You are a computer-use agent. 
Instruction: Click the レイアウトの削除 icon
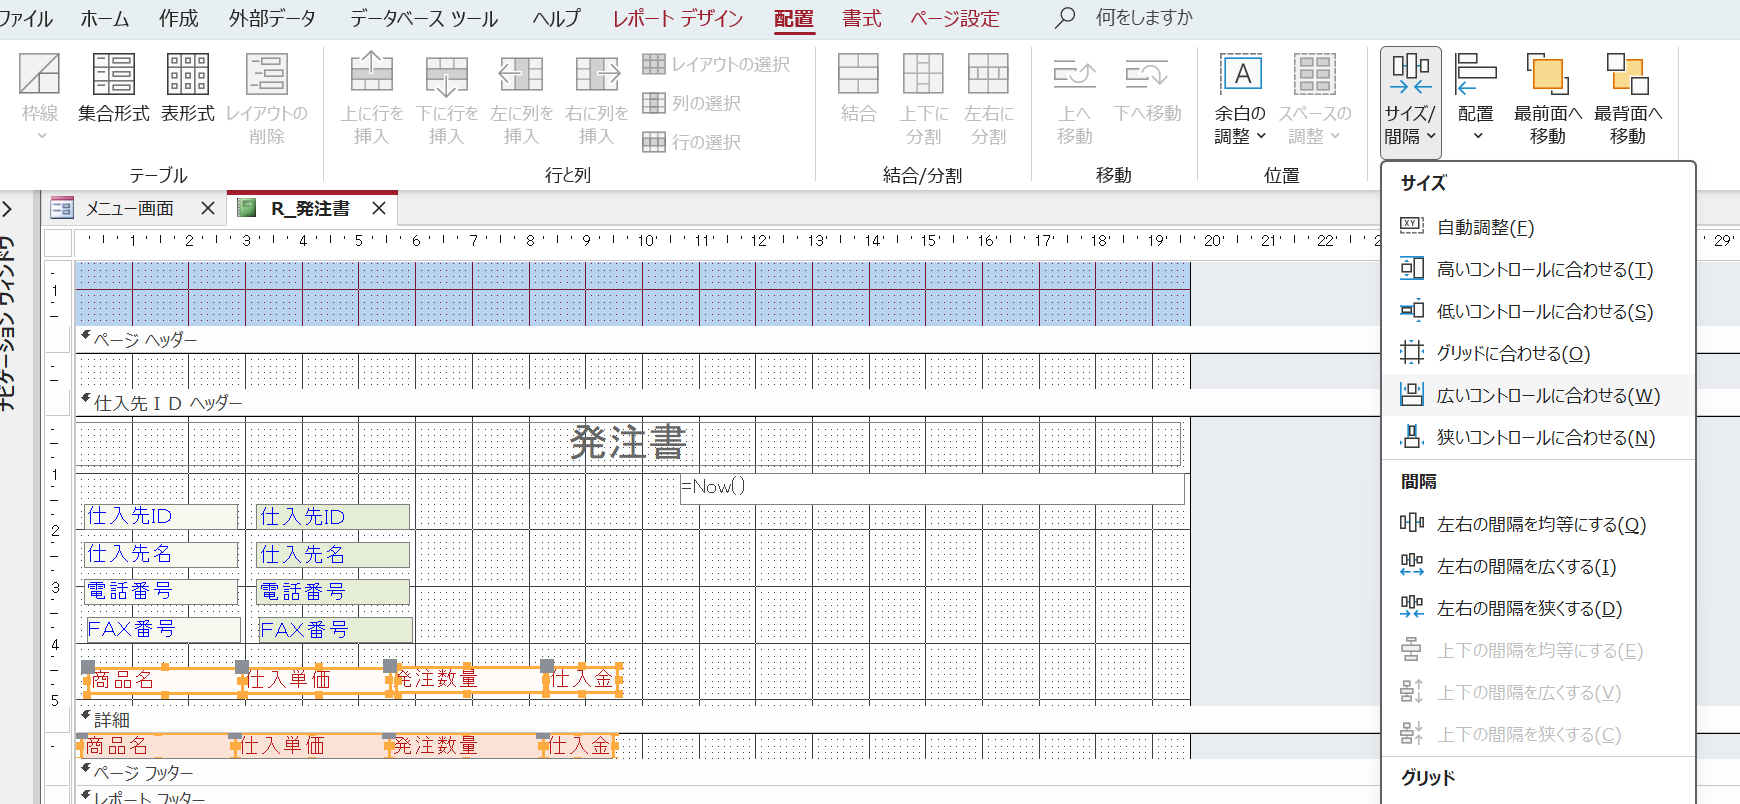pos(267,74)
